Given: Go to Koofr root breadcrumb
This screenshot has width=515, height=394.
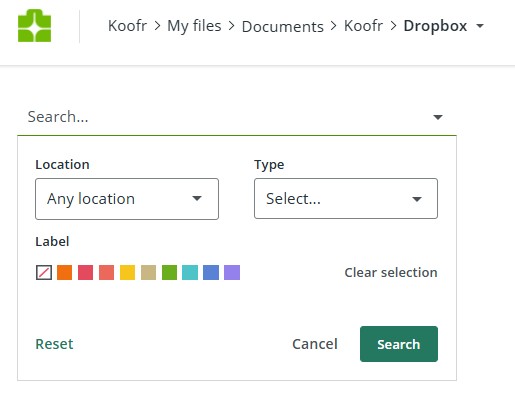Looking at the screenshot, I should [127, 26].
